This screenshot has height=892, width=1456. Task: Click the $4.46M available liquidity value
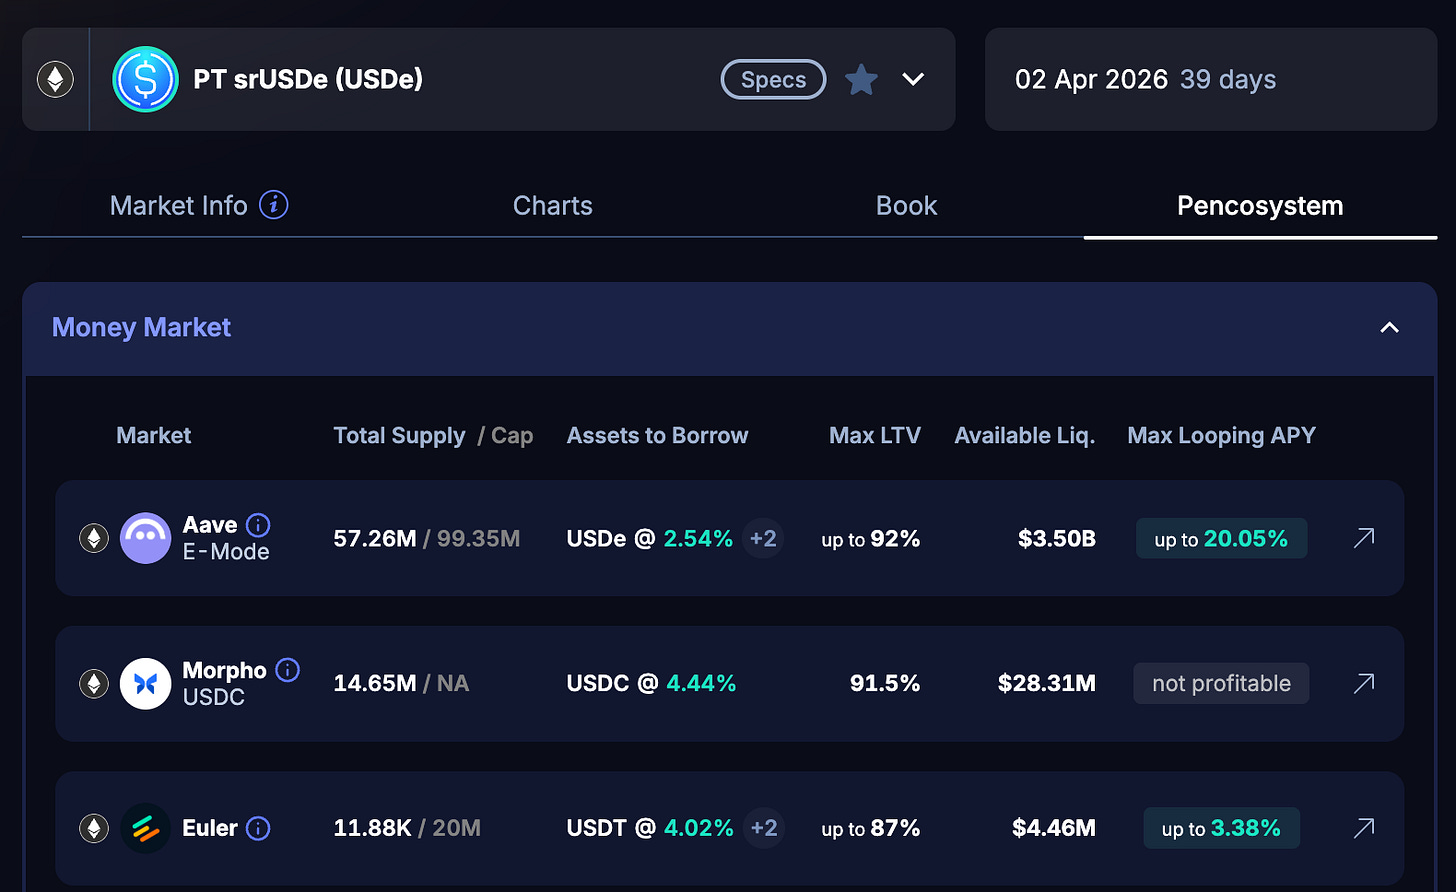[1054, 829]
